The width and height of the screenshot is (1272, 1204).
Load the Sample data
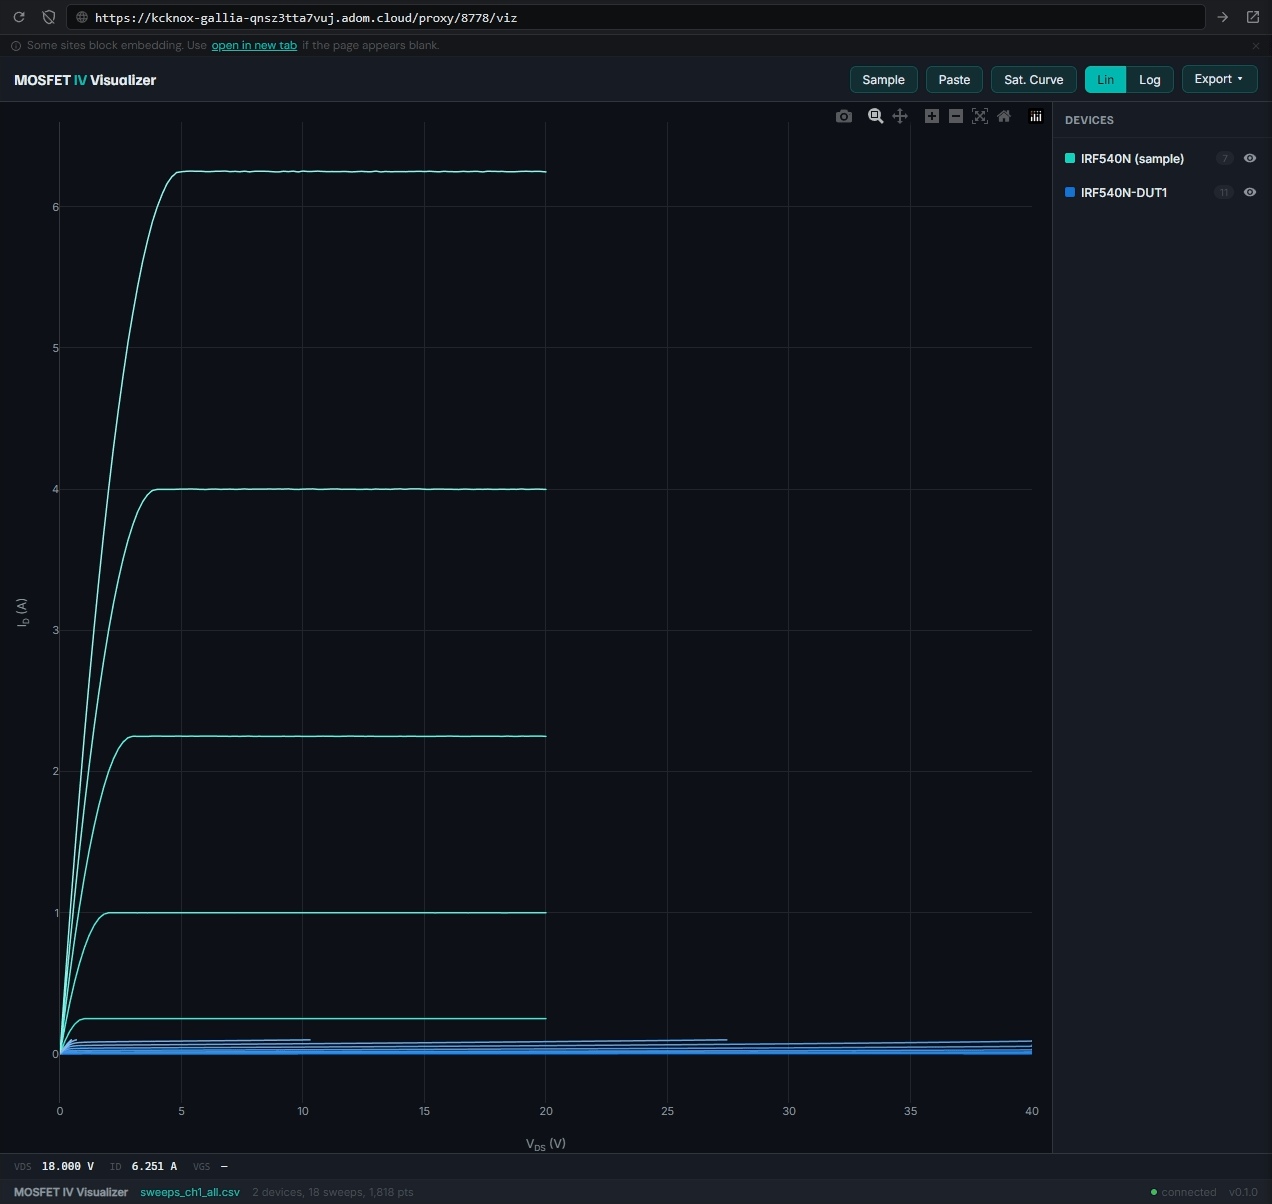coord(883,79)
